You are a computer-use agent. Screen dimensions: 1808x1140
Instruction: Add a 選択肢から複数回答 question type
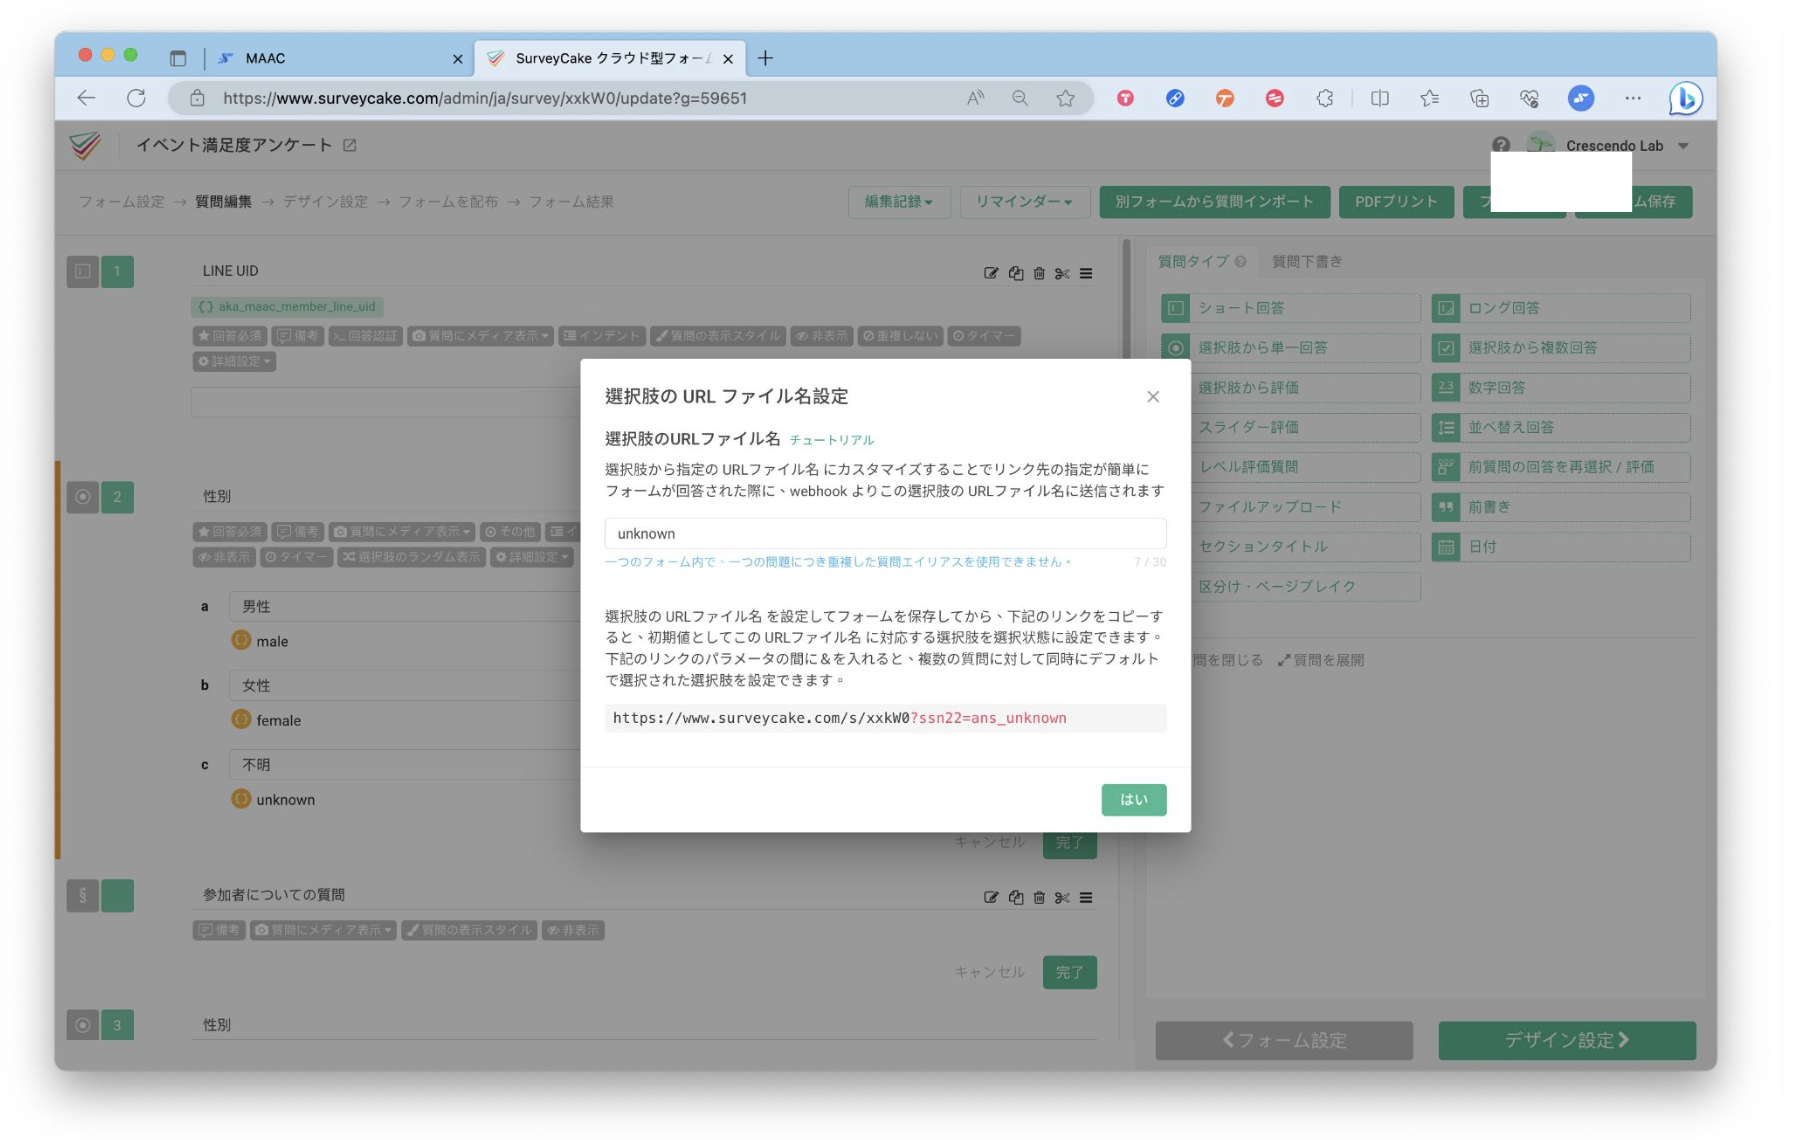[x=1560, y=348]
